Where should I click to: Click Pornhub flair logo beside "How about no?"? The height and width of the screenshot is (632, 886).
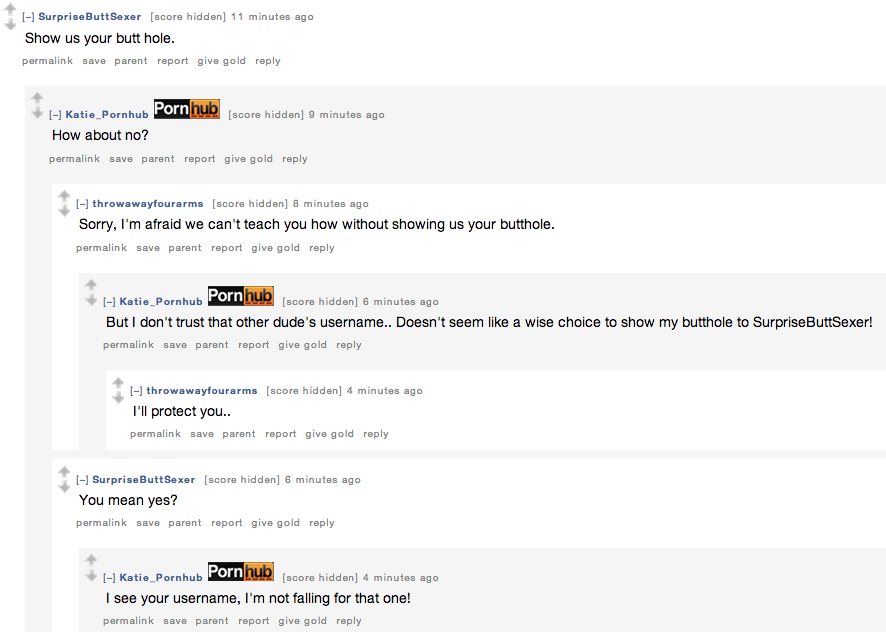(186, 109)
